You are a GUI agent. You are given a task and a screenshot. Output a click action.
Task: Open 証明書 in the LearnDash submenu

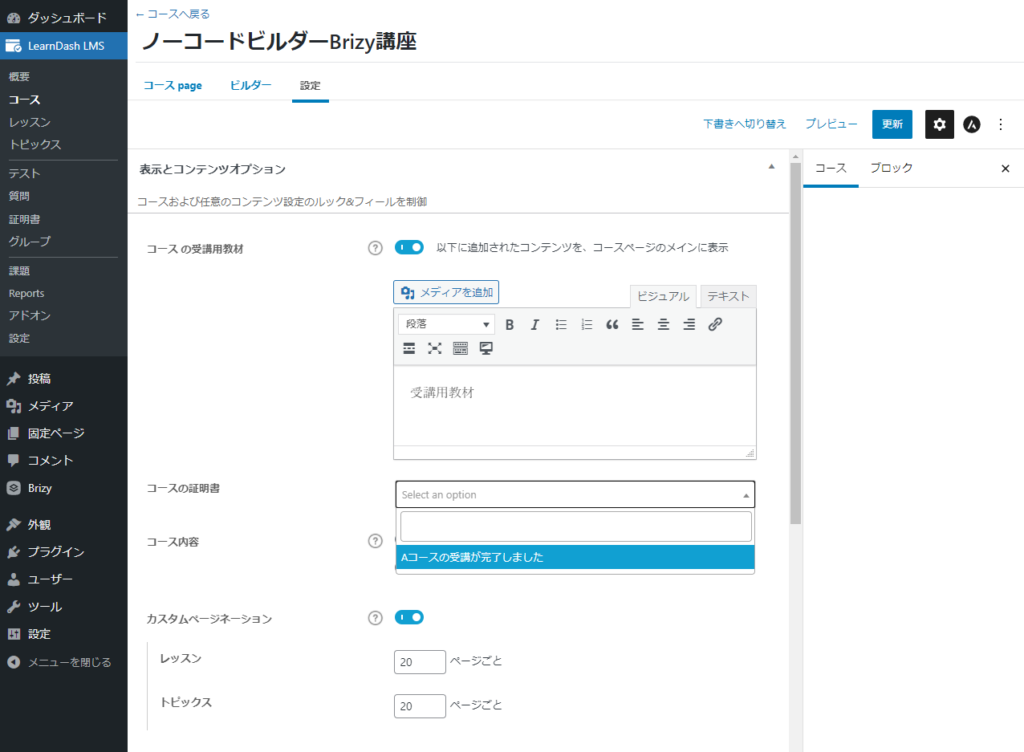(x=25, y=219)
